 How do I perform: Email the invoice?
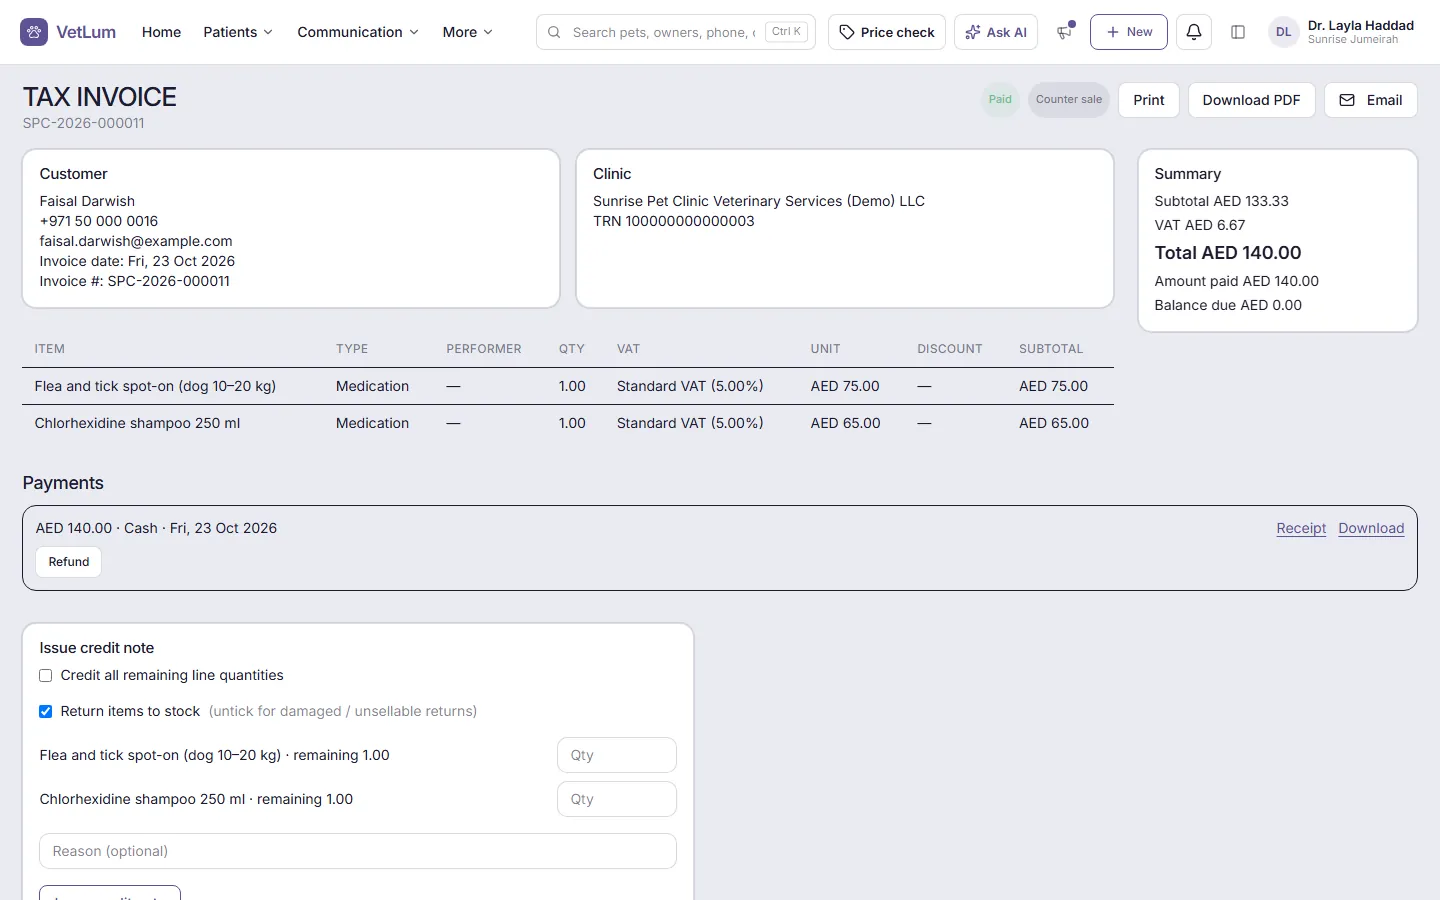1371,100
